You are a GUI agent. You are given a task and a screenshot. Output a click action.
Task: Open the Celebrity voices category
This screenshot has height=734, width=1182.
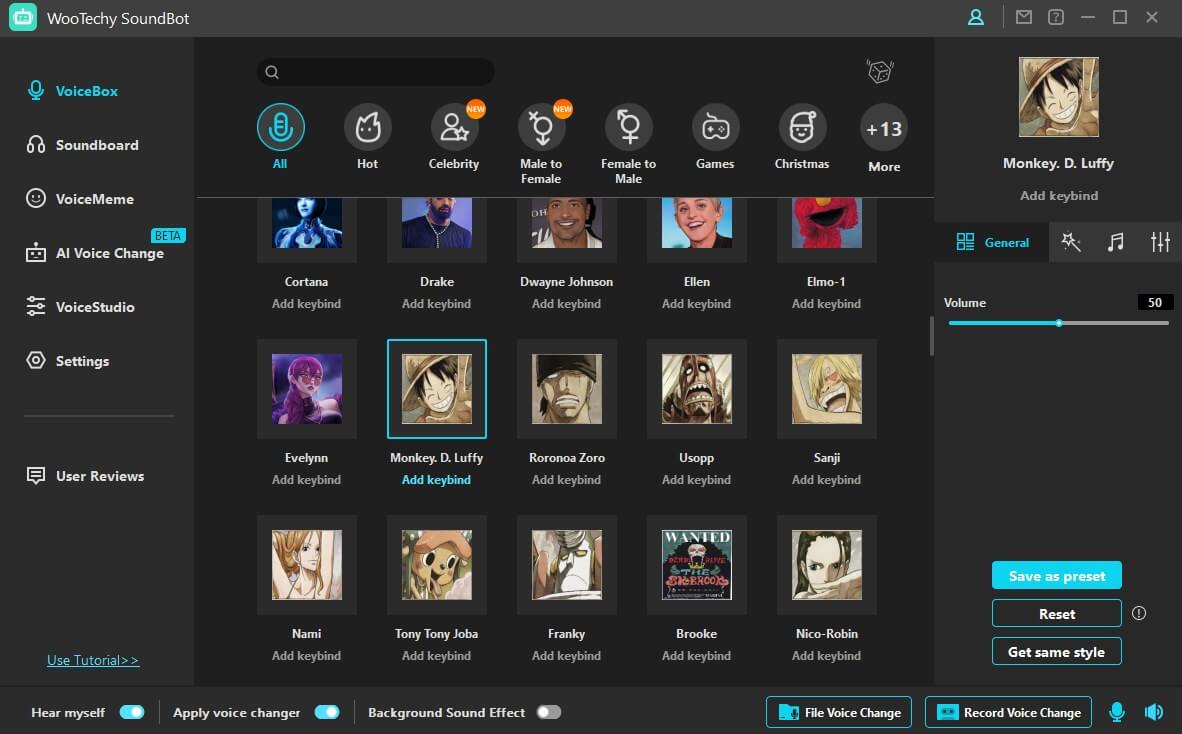point(454,128)
